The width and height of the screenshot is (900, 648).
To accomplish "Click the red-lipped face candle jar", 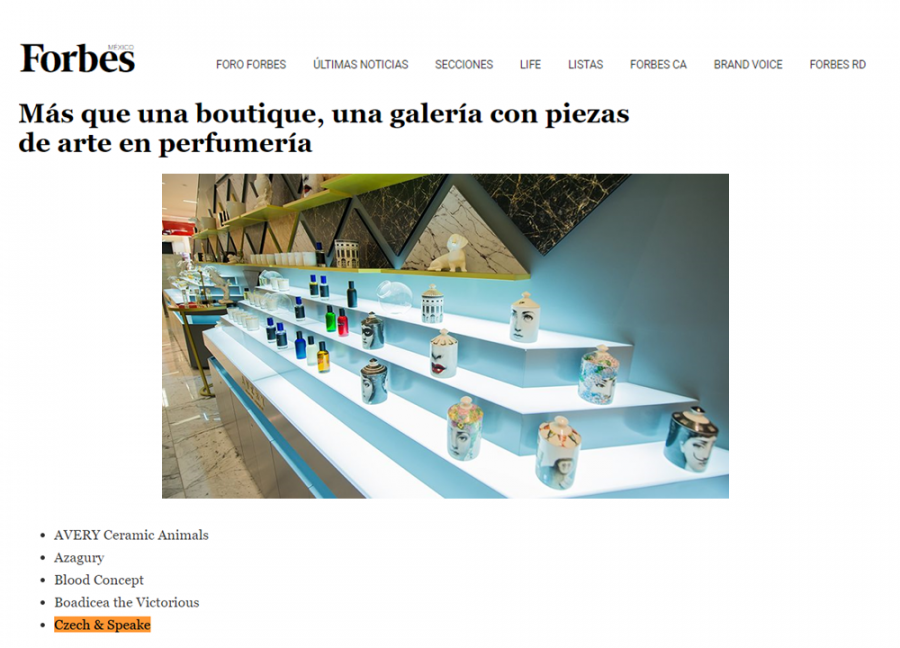I will pos(443,354).
